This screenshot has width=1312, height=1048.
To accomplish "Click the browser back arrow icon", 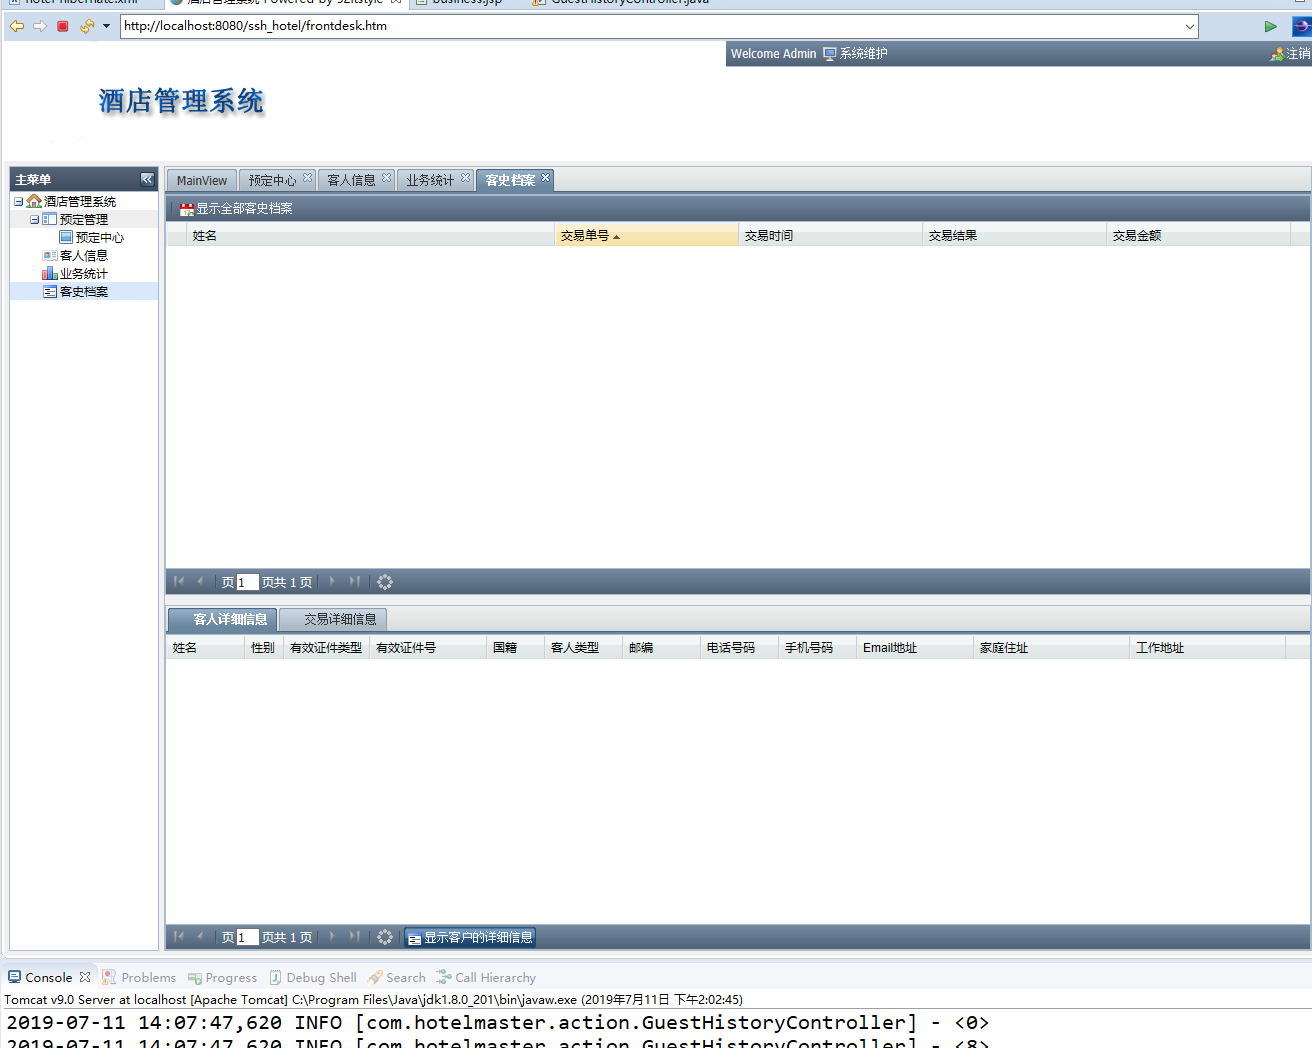I will click(x=17, y=26).
